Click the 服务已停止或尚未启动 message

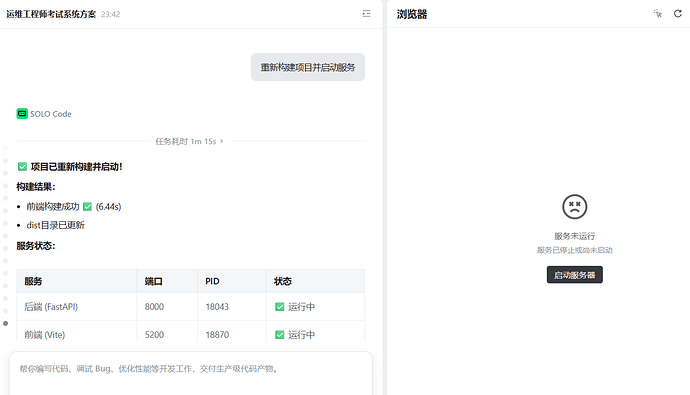pos(574,250)
